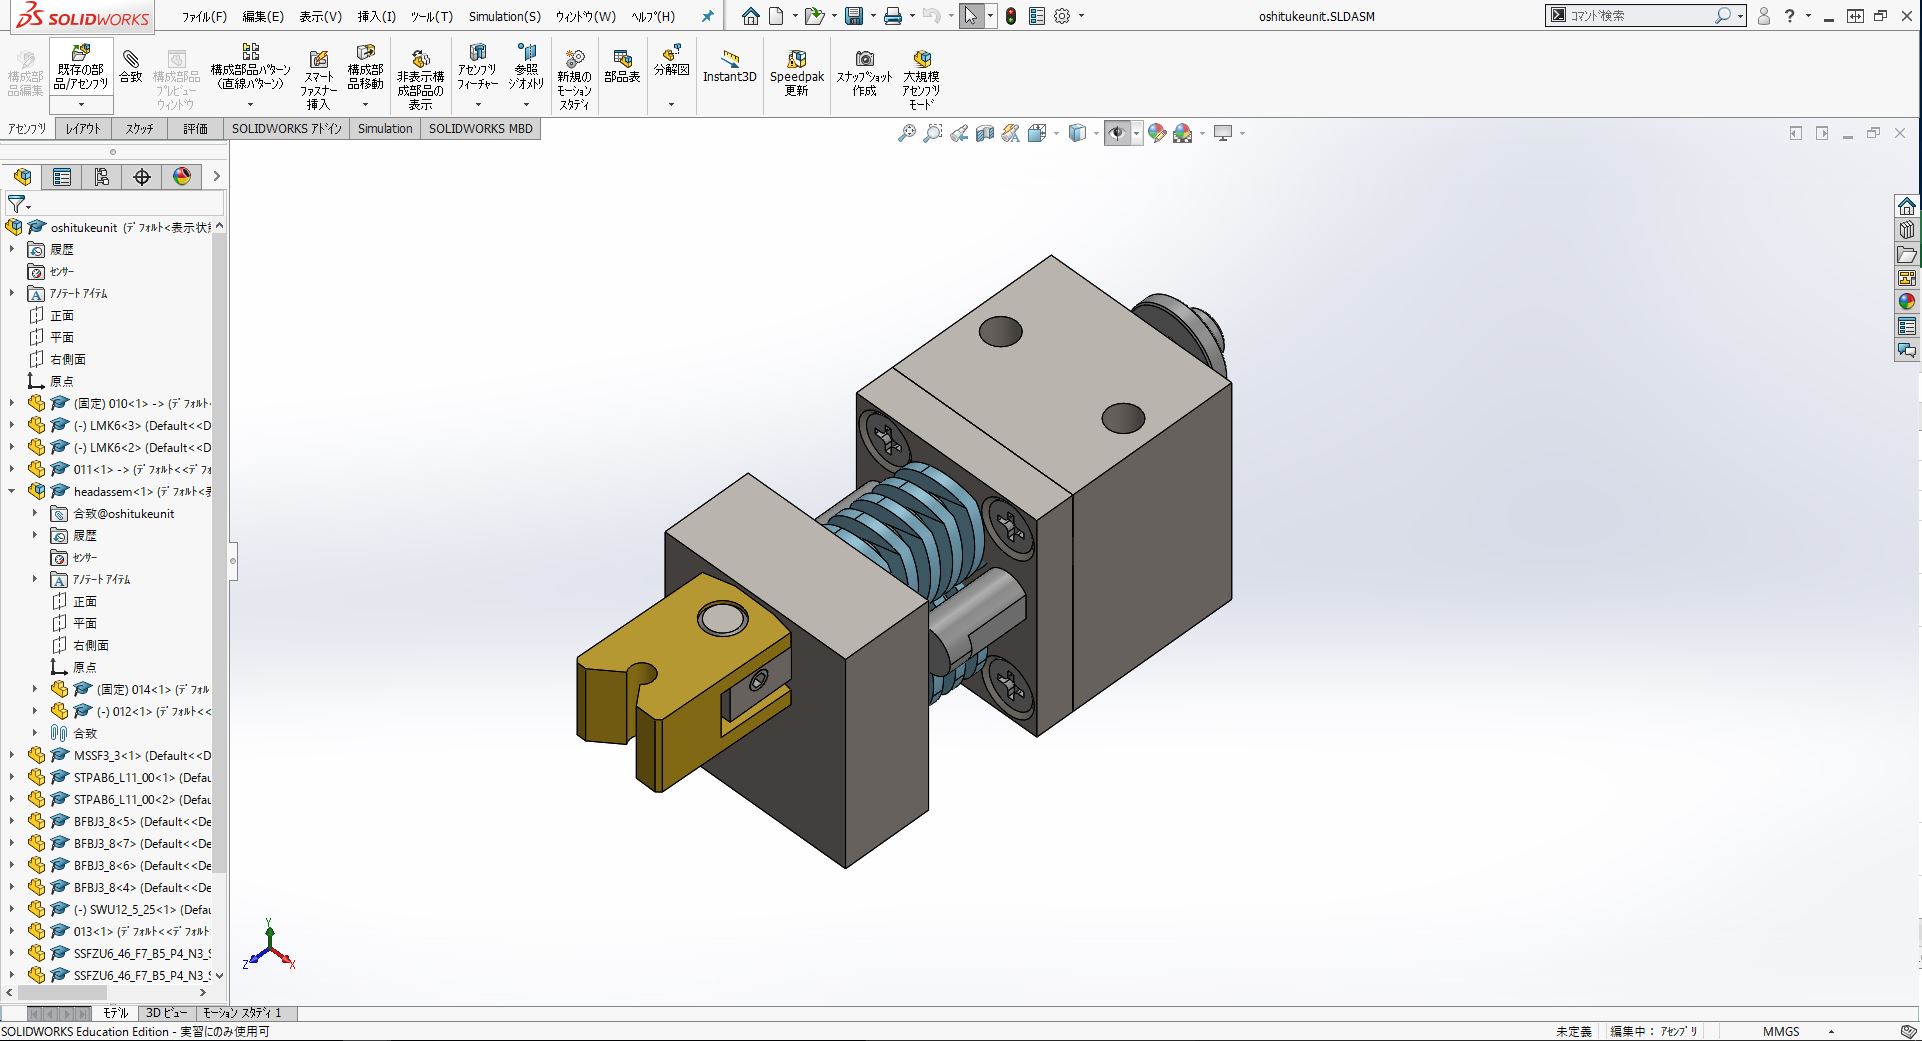Click the Exploded View tool
This screenshot has width=1922, height=1041.
(x=671, y=59)
